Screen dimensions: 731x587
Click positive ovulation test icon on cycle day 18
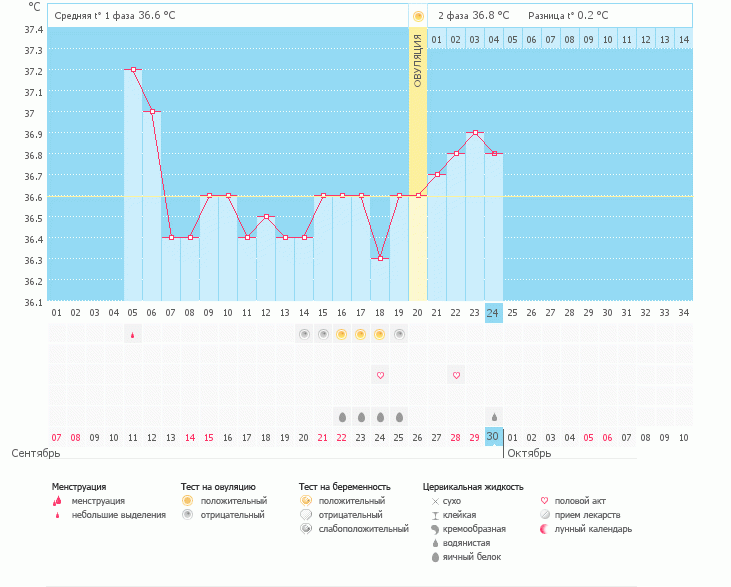[380, 334]
